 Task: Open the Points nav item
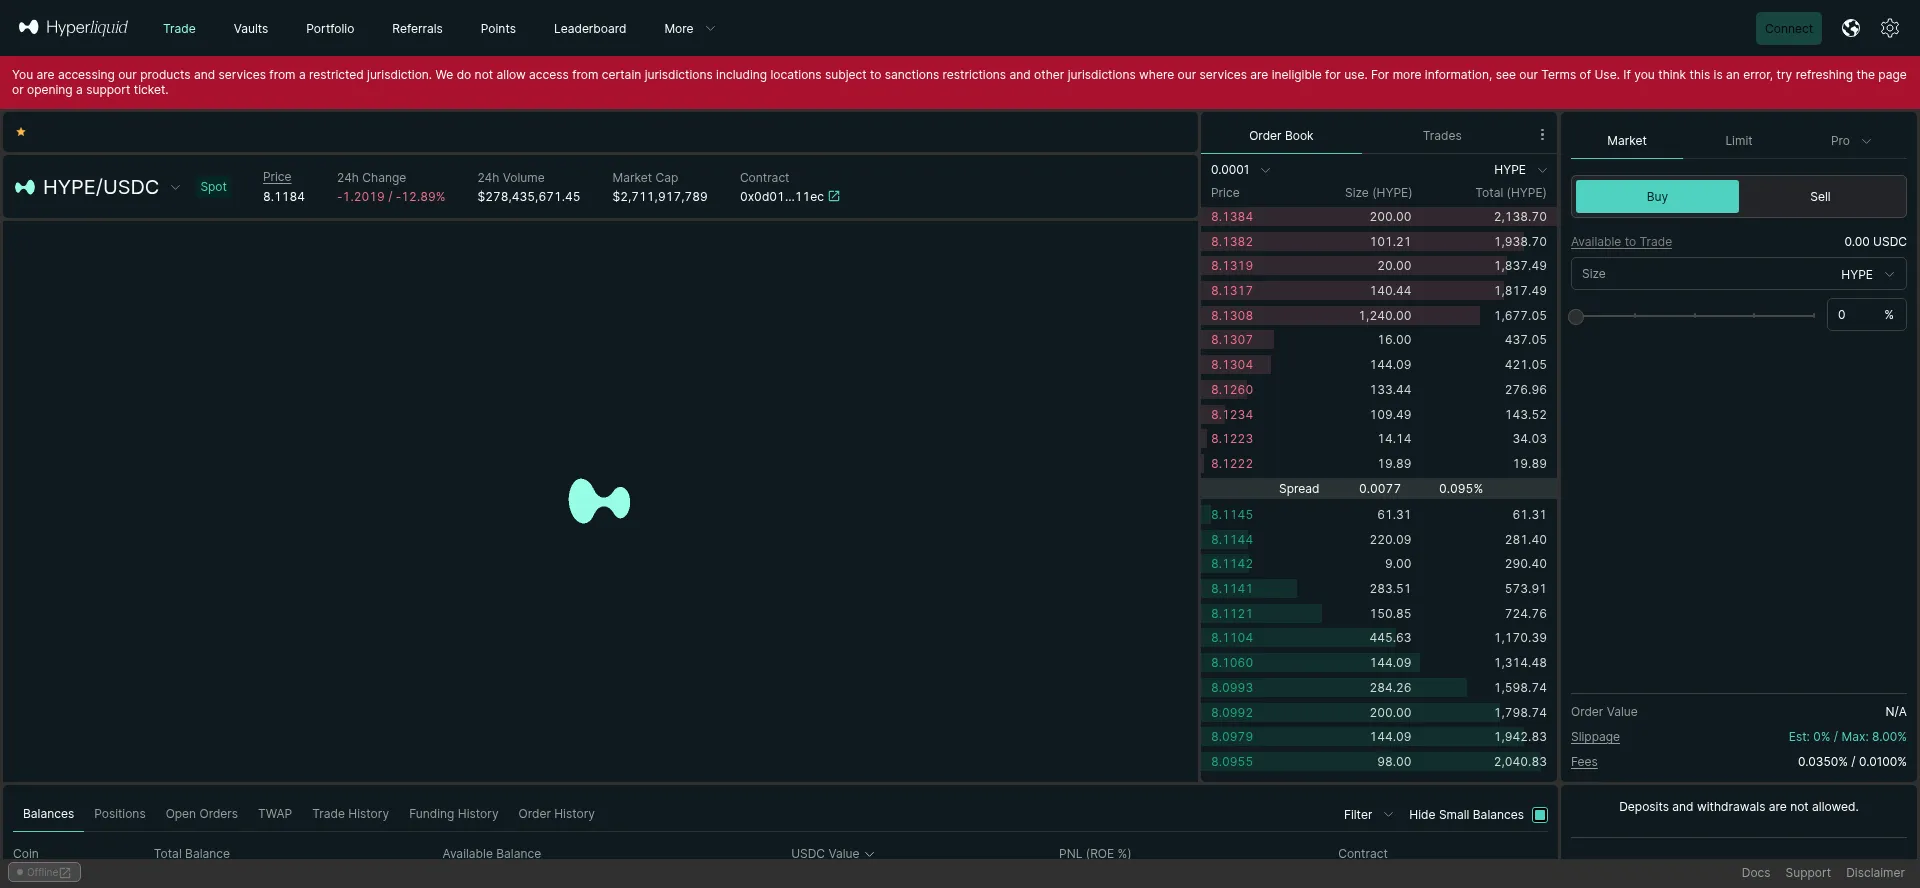(498, 29)
